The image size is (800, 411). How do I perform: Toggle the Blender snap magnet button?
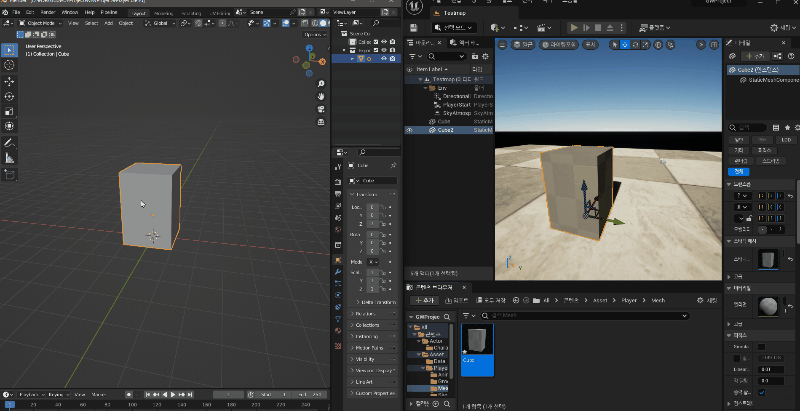tap(198, 23)
